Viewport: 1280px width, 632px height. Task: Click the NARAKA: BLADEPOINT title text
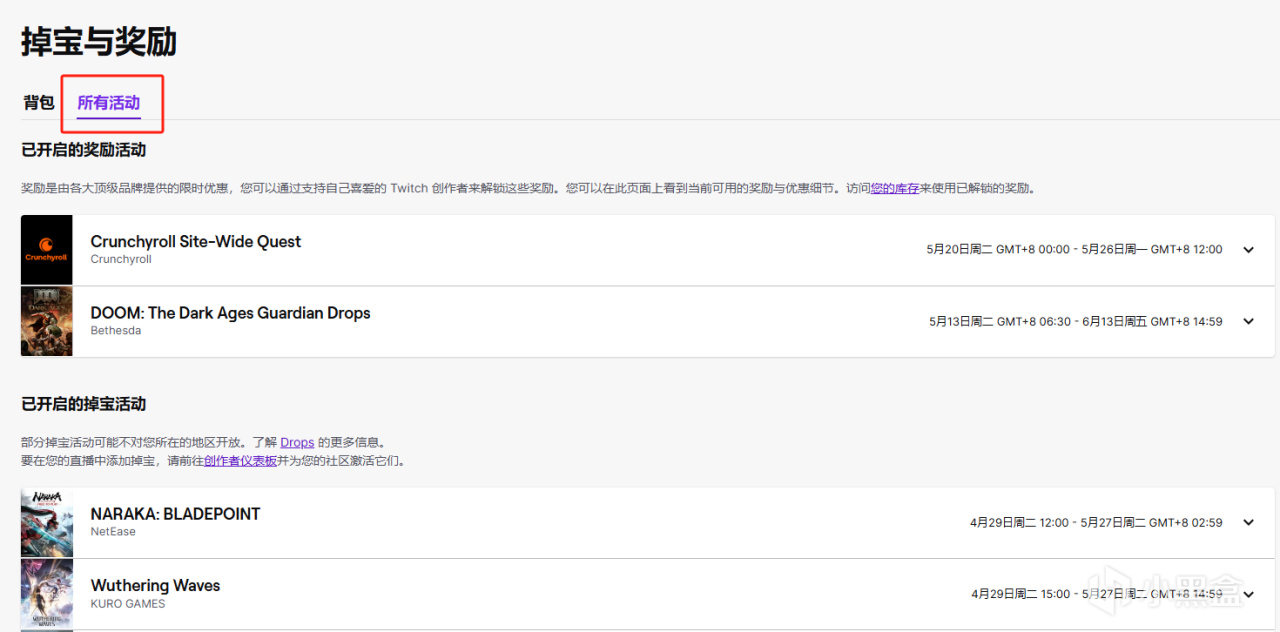(175, 514)
